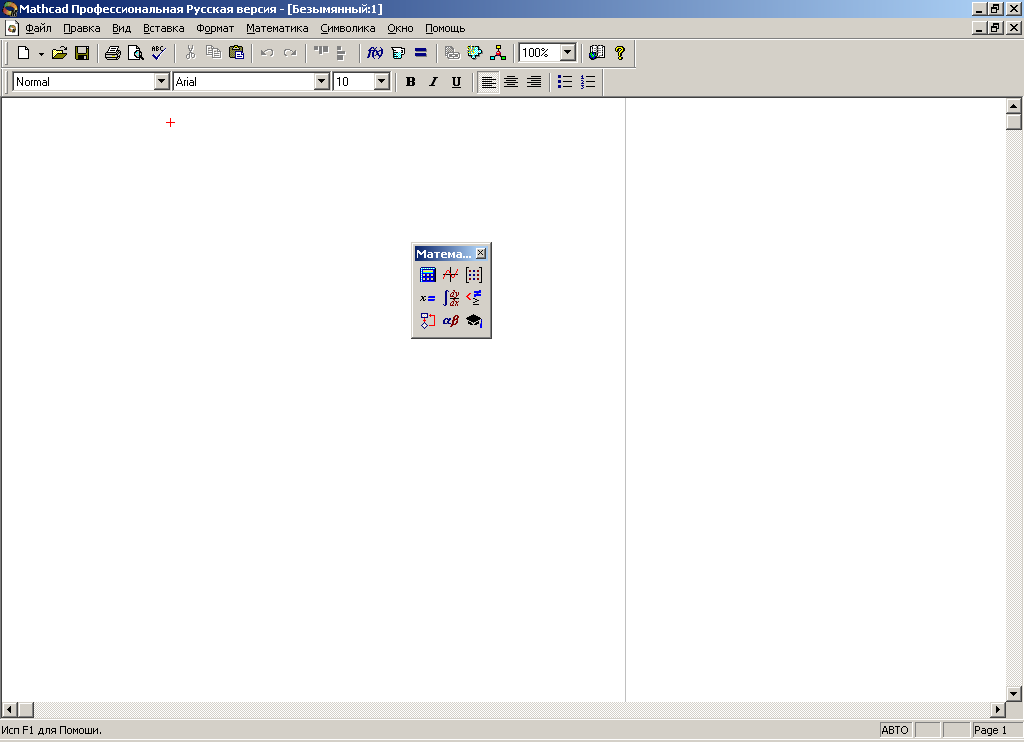Toggle bold formatting

click(410, 82)
